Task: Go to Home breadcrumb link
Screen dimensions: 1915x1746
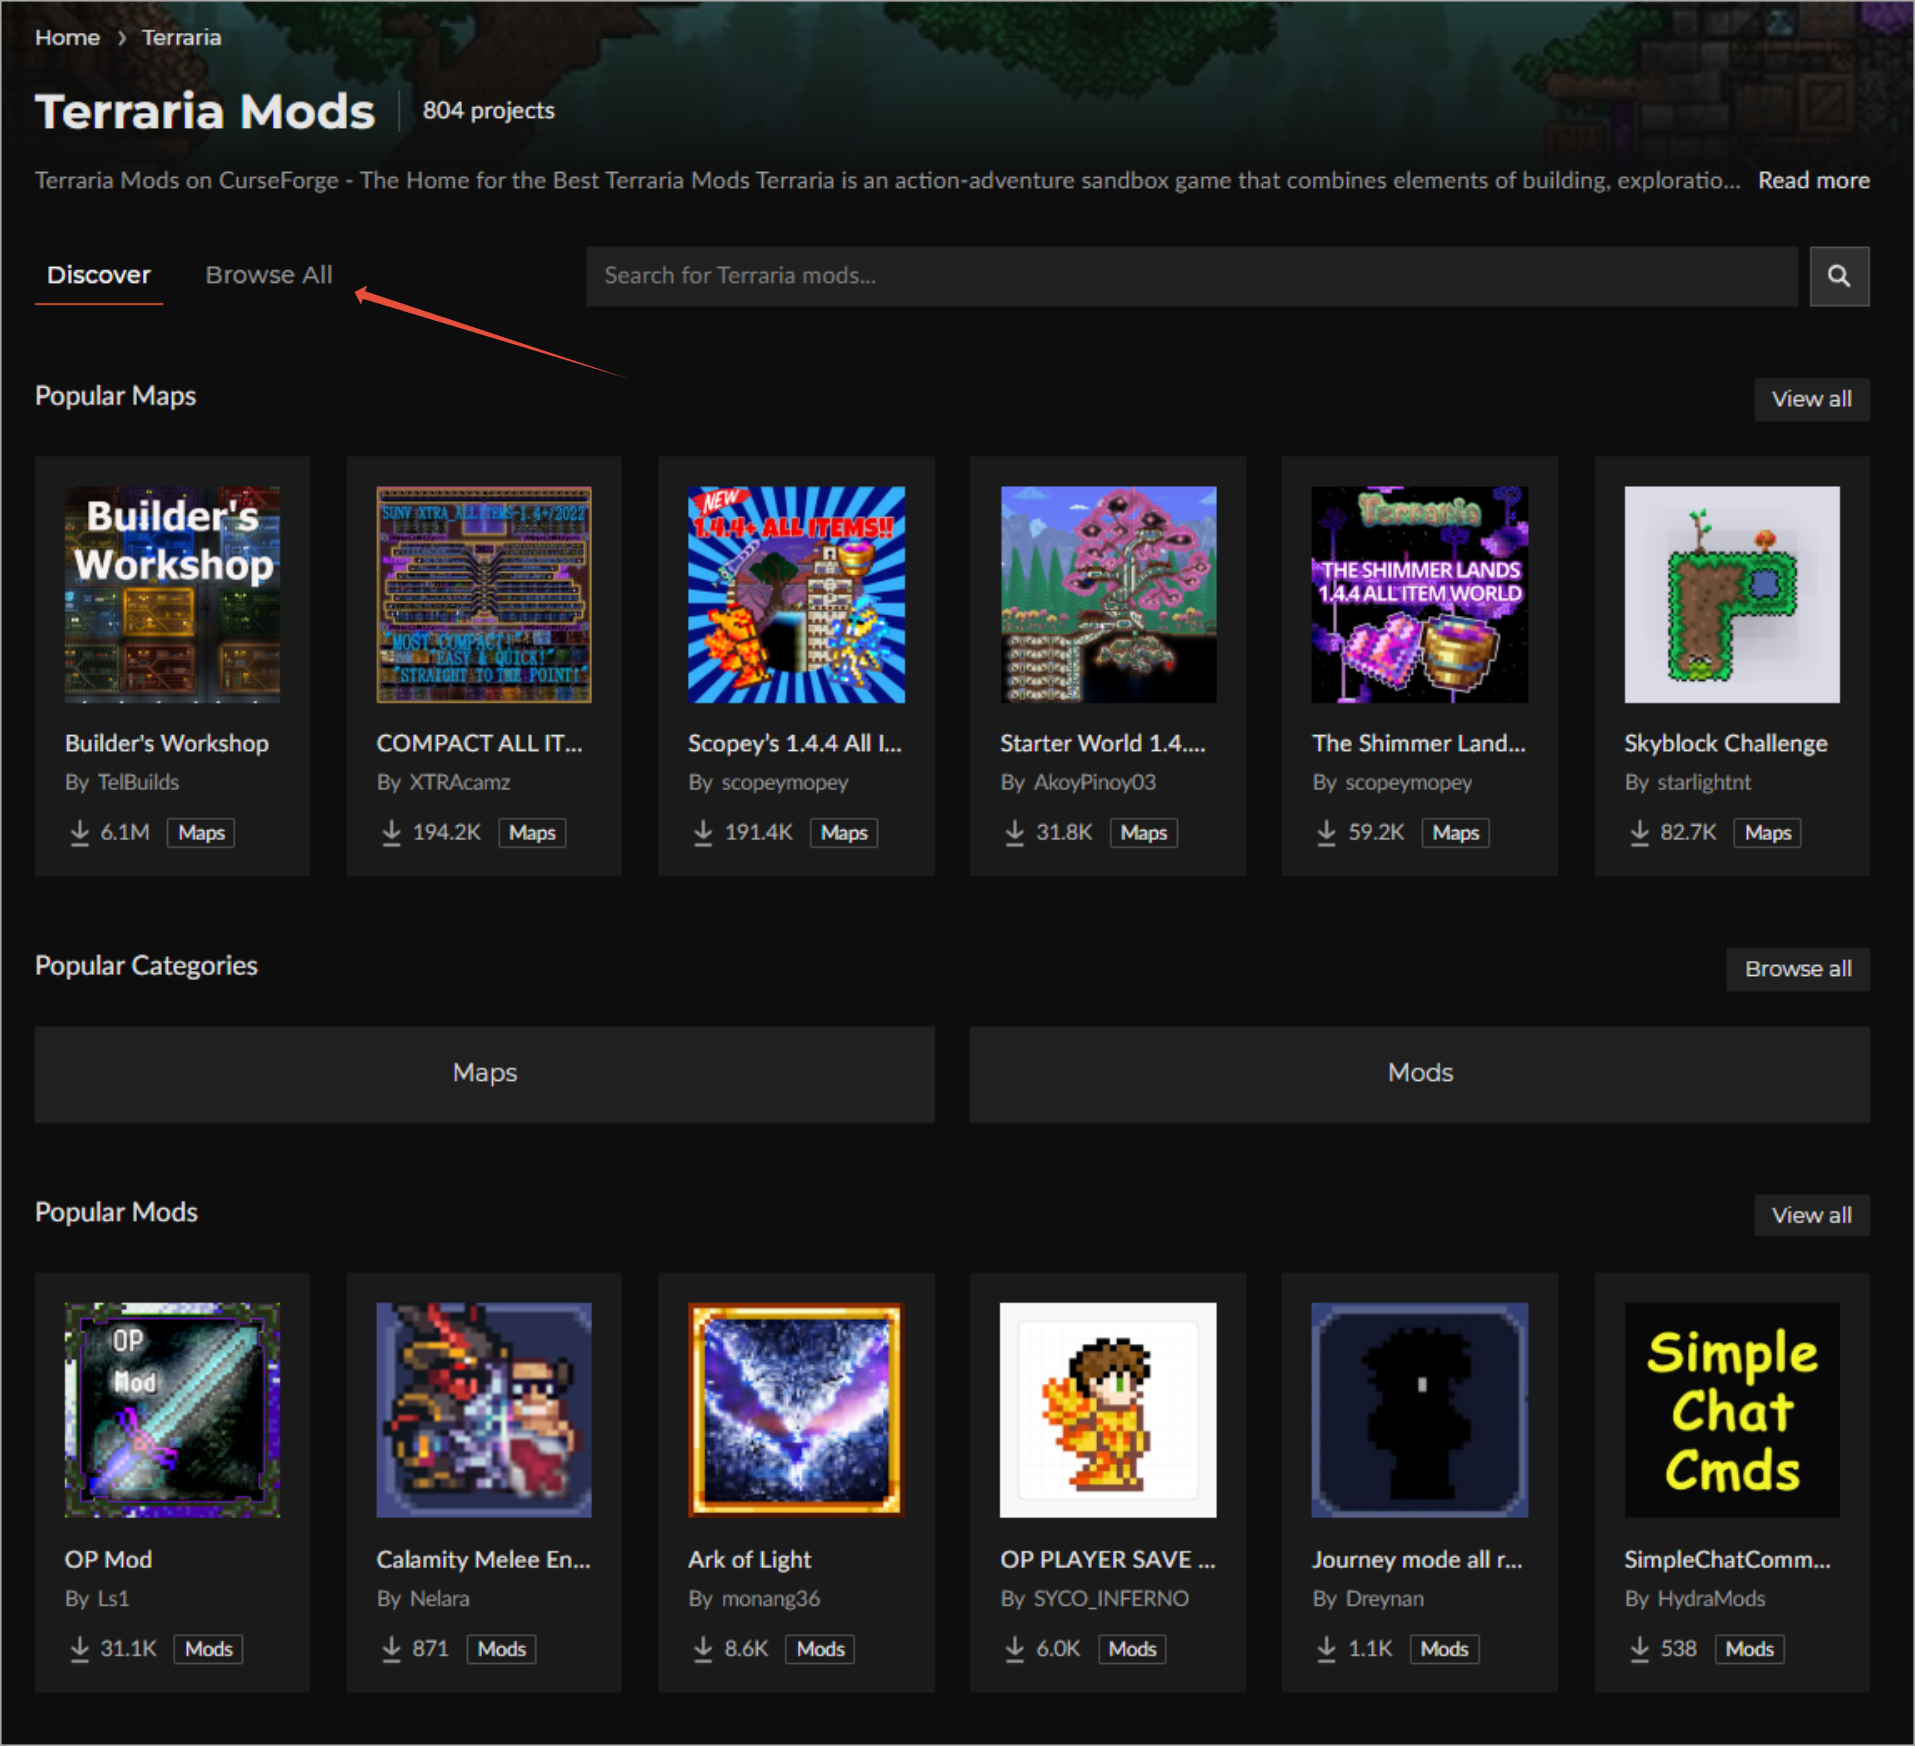Action: pos(67,38)
